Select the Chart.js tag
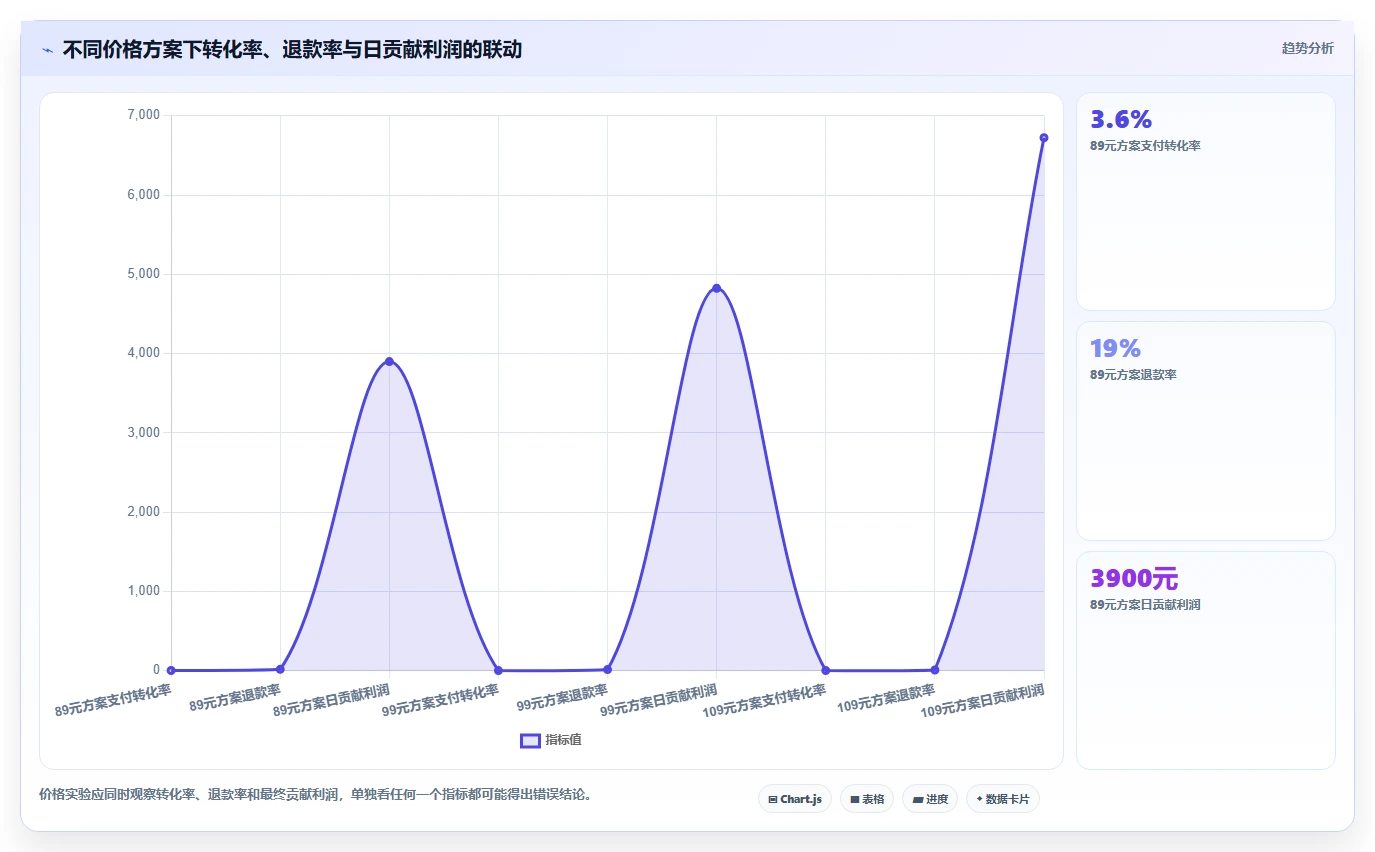This screenshot has width=1375, height=852. click(795, 799)
